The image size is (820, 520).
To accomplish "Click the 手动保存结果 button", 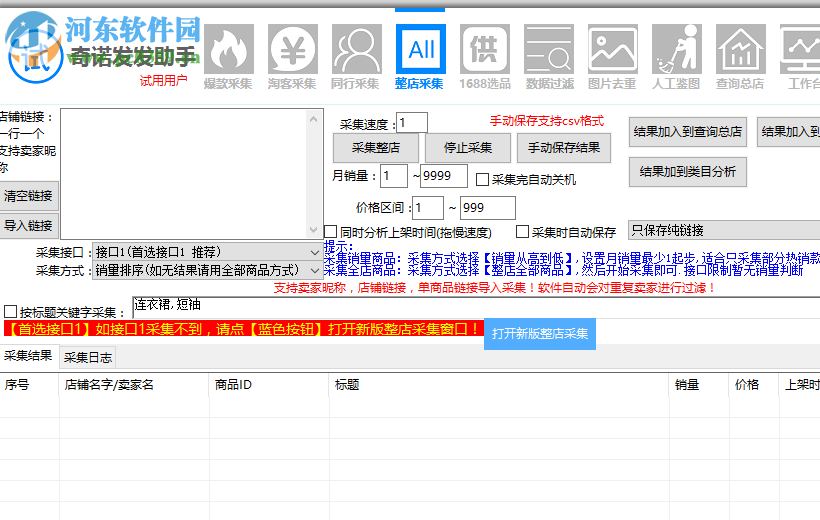I will 564,148.
